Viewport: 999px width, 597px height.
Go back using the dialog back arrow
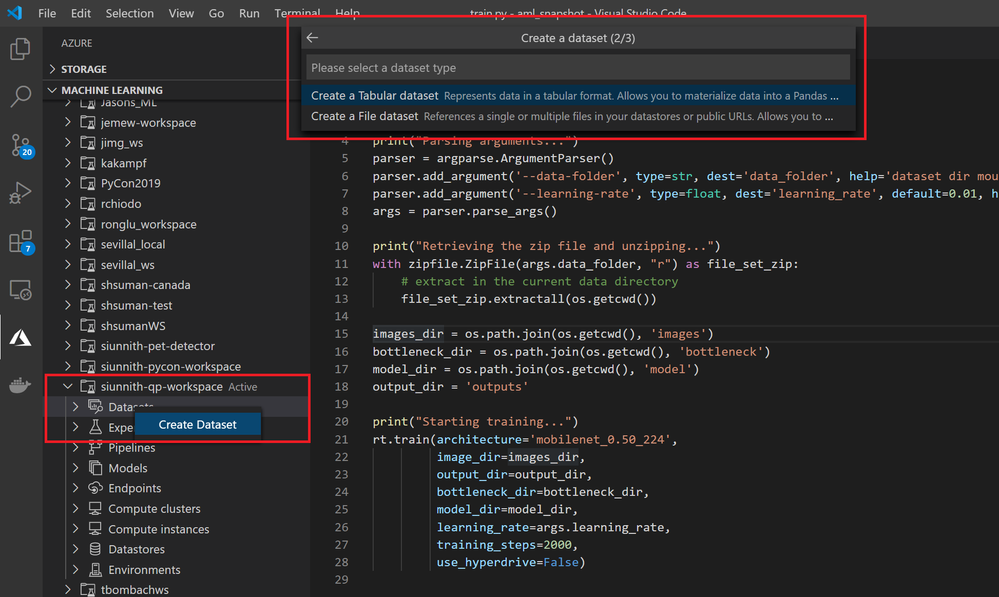tap(312, 38)
